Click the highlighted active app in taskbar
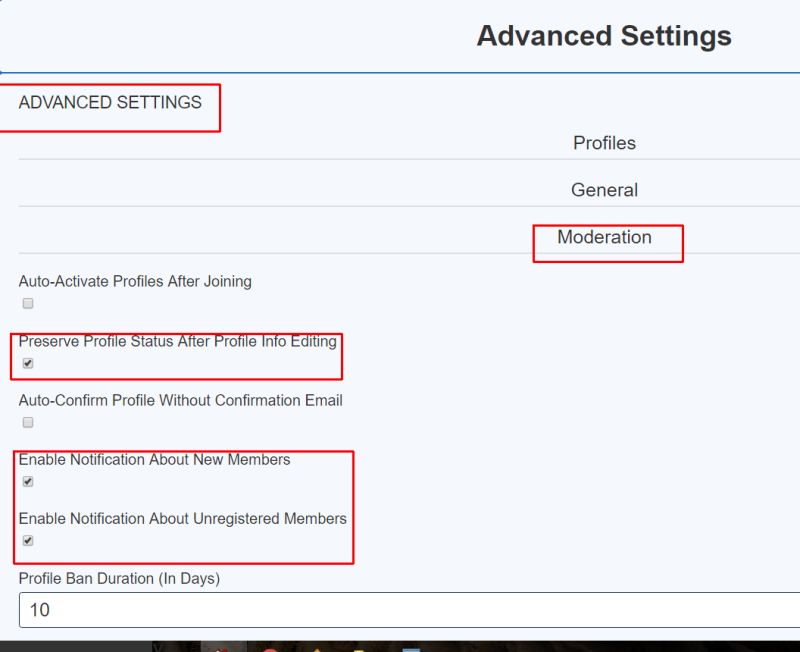800x652 pixels. click(222, 647)
